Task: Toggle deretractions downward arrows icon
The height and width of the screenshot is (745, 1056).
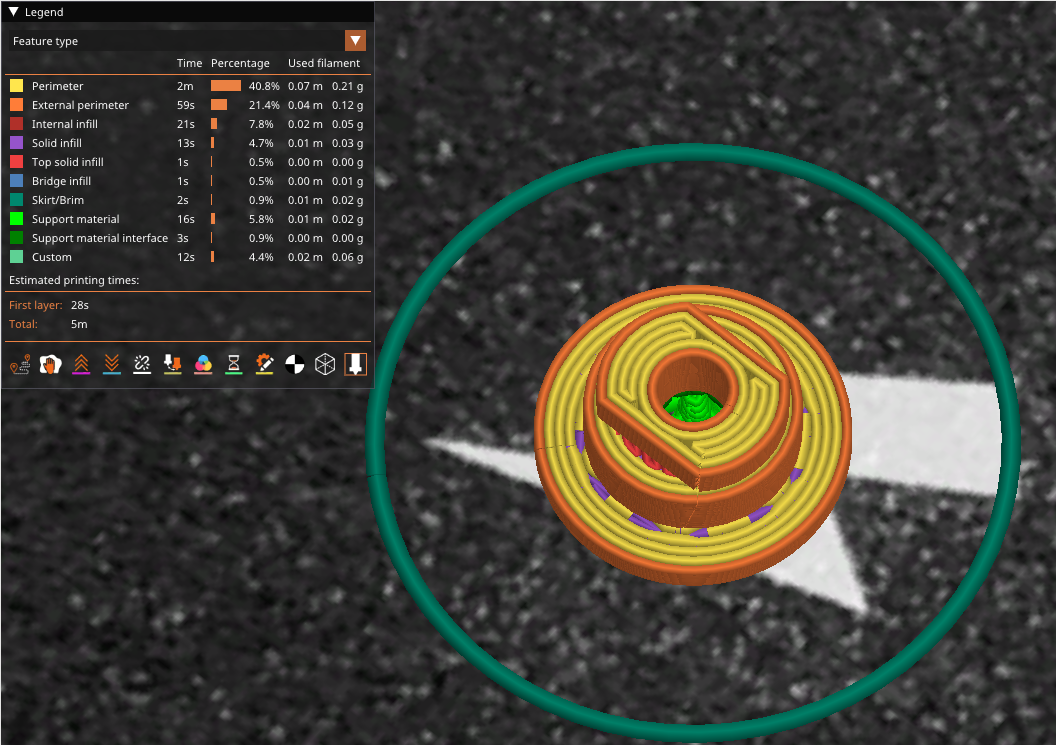Action: point(112,364)
